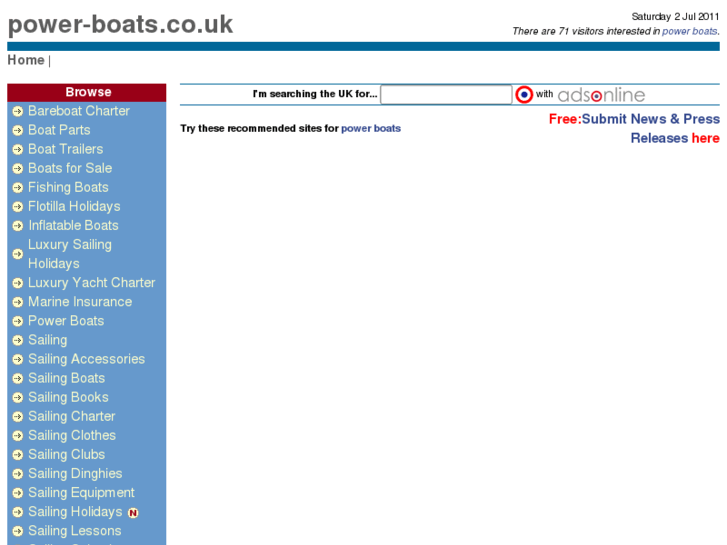Image resolution: width=727 pixels, height=545 pixels.
Task: Click the arrow icon beside Power Boats
Action: click(18, 321)
